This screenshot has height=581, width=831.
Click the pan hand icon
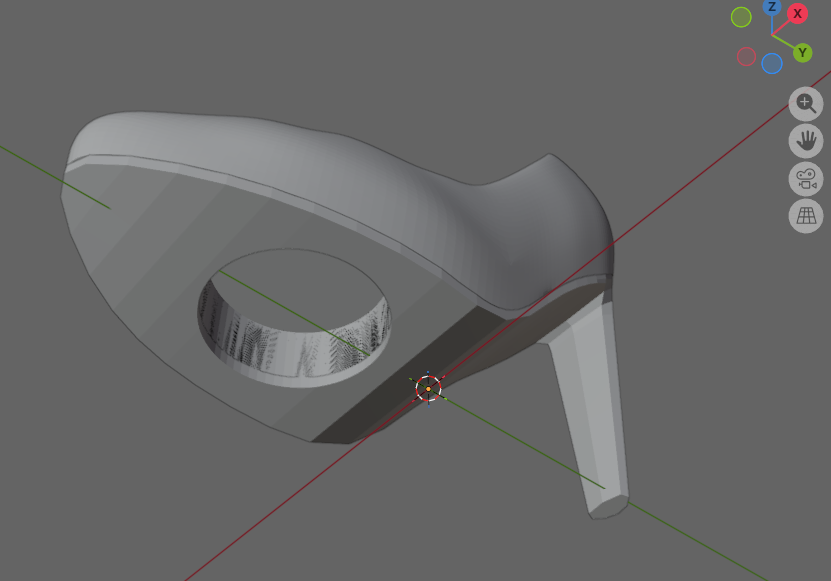806,141
